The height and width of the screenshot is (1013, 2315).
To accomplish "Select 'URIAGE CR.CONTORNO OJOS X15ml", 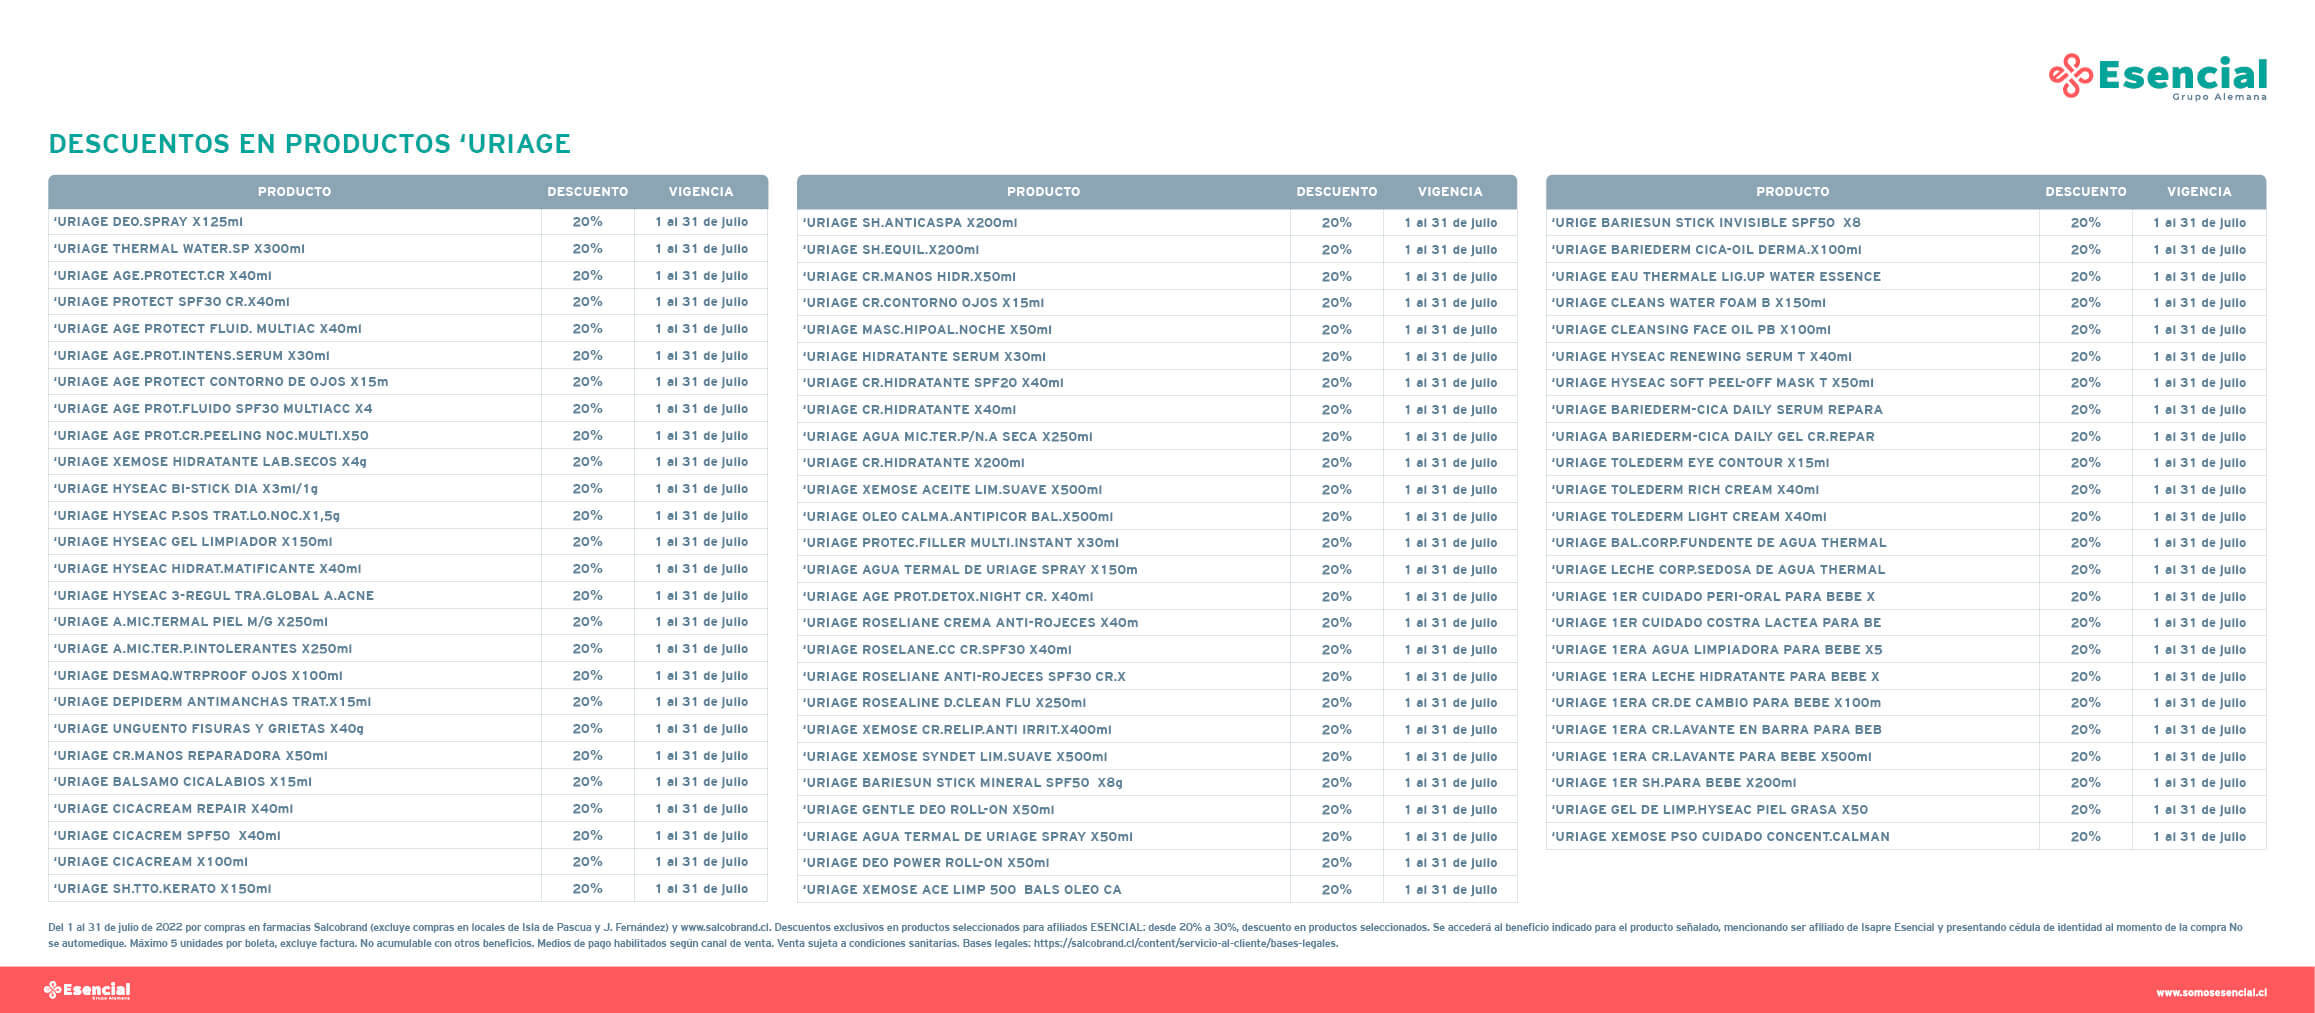I will click(1157, 303).
